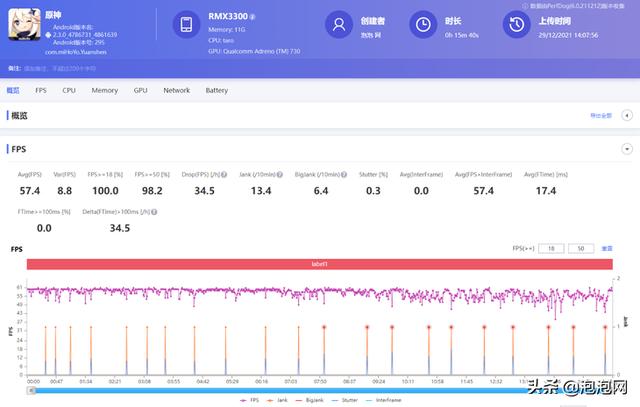Open the Memory tab

(104, 90)
